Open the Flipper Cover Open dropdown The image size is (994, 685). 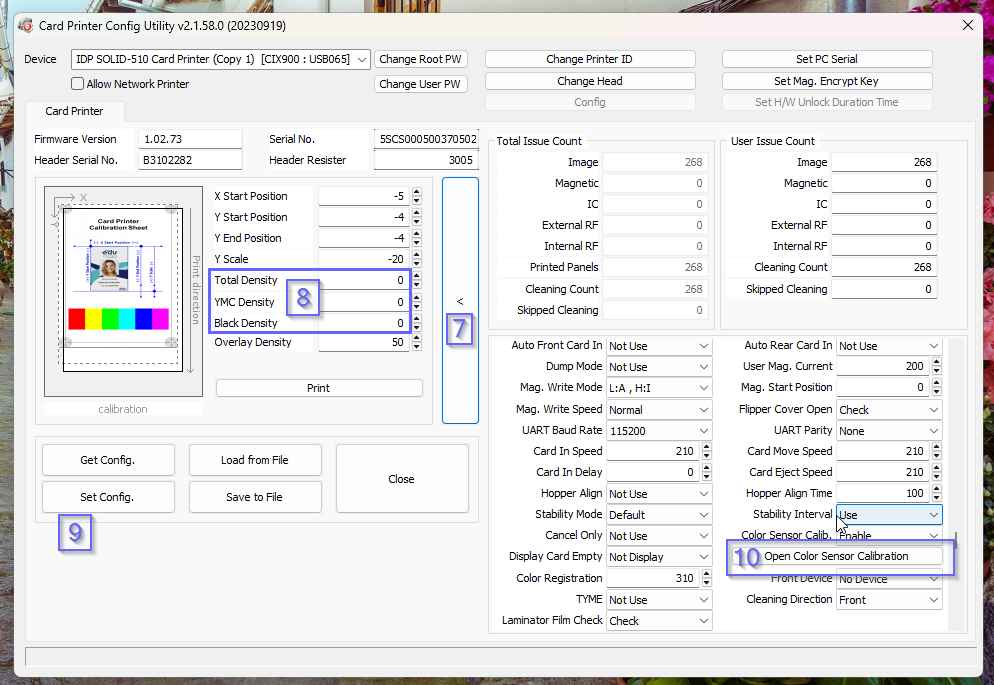point(889,410)
